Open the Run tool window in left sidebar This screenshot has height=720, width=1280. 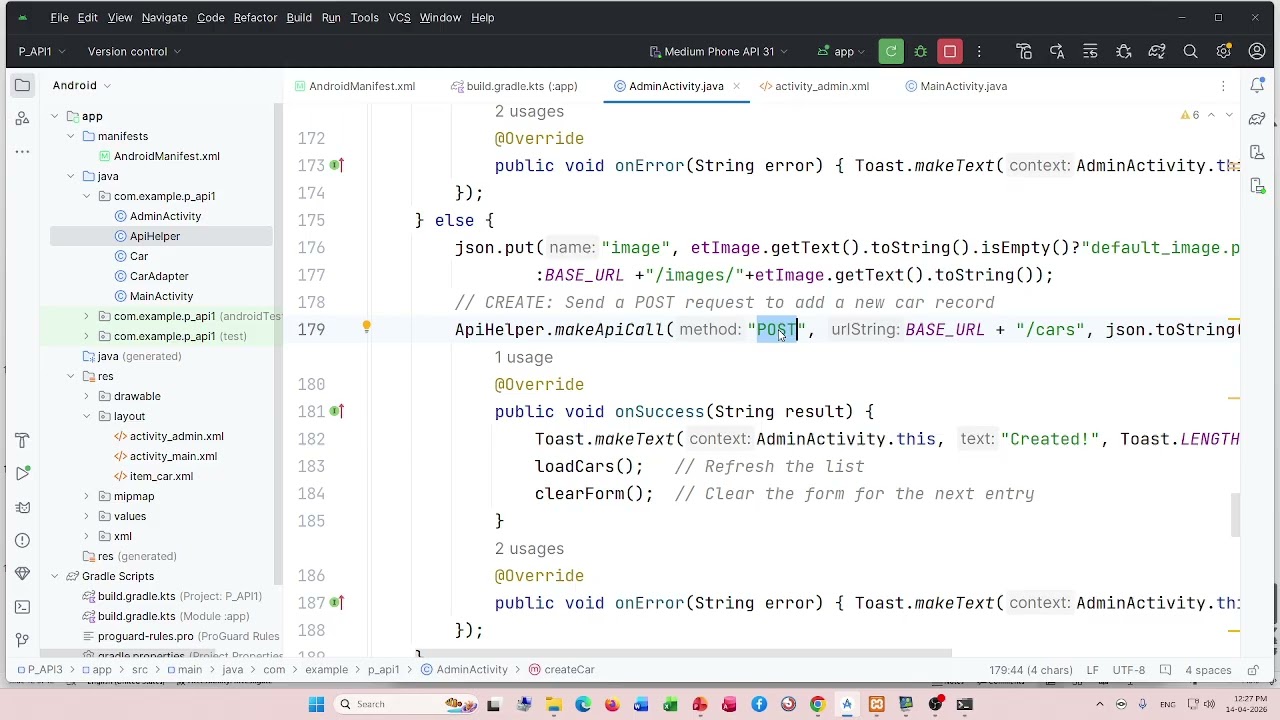(22, 473)
